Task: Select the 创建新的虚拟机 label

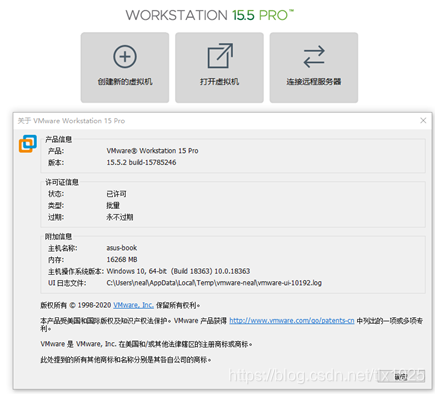Action: coord(125,82)
